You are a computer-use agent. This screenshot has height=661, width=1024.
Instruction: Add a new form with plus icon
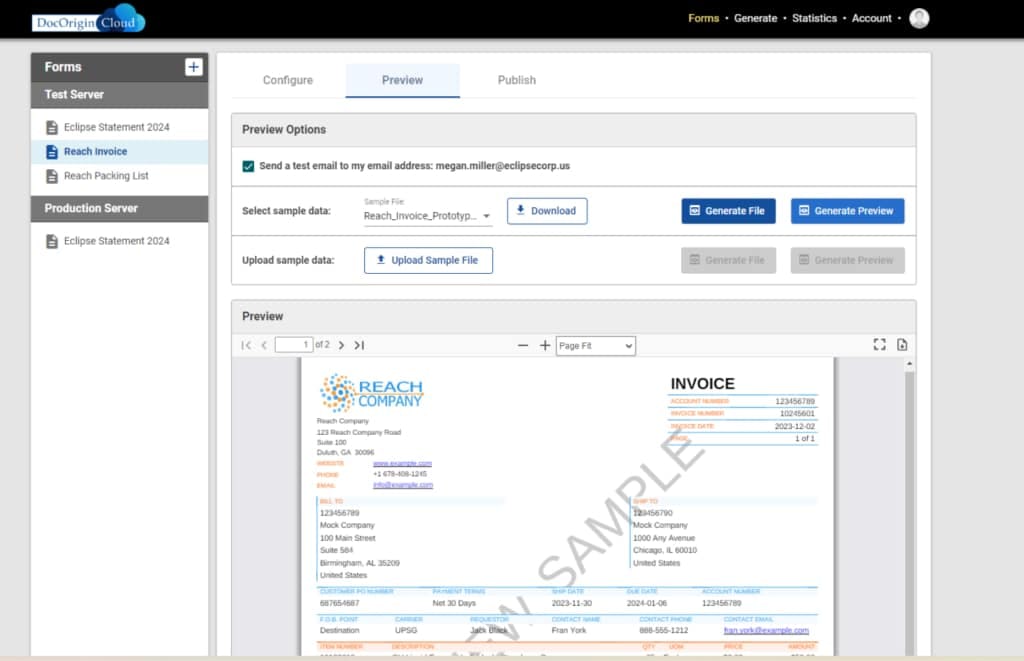click(x=193, y=67)
